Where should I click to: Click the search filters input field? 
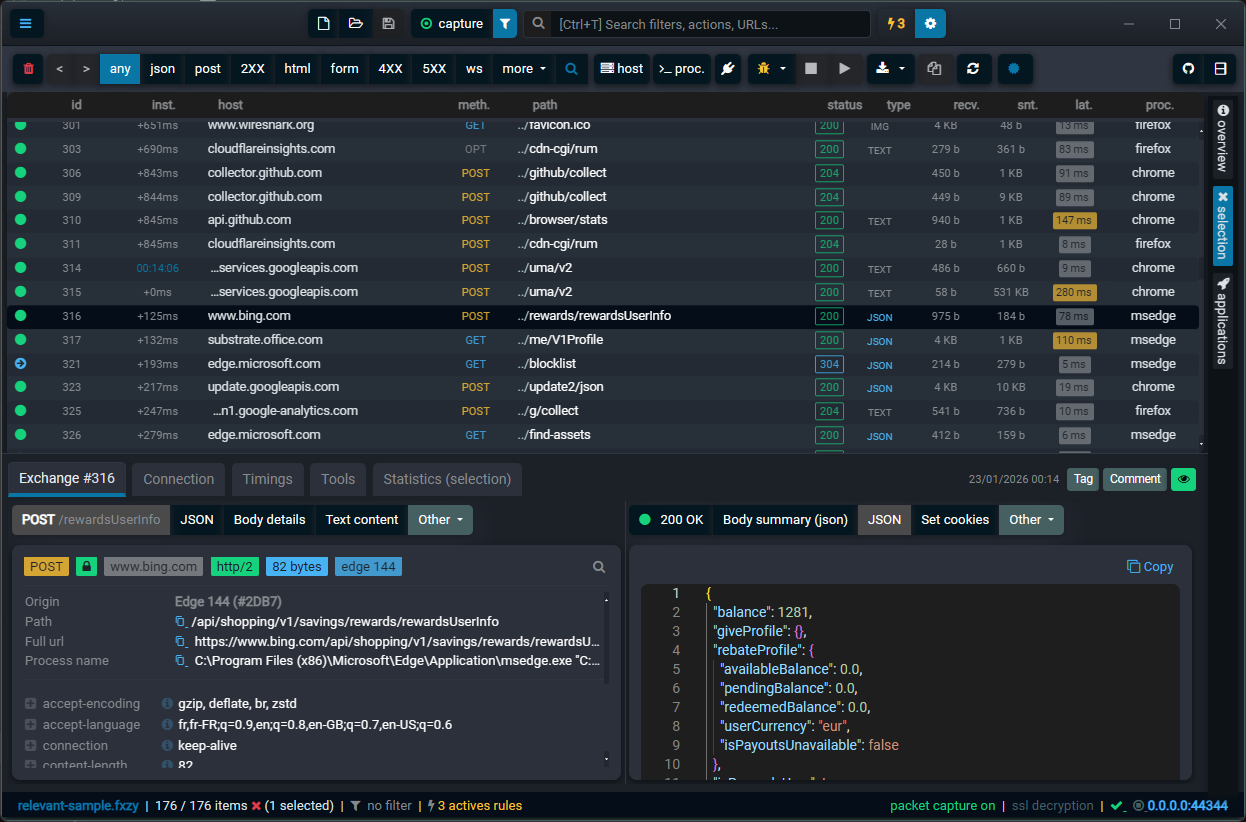point(700,22)
